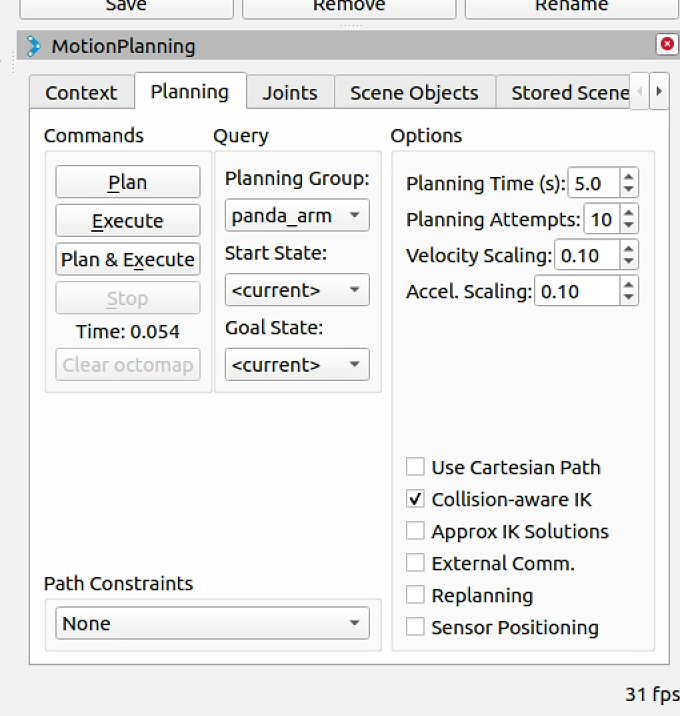The image size is (680, 716).
Task: Switch to the Joints tab
Action: click(290, 93)
